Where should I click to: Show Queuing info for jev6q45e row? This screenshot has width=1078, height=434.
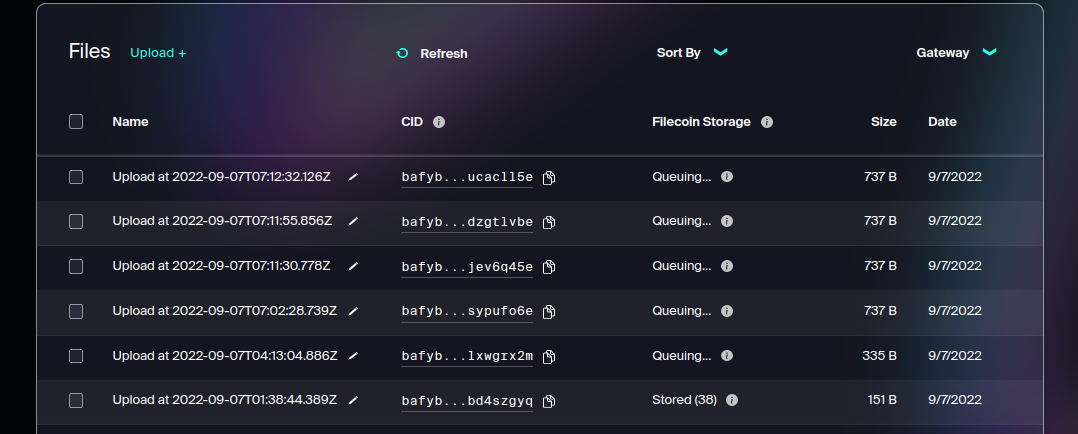pyautogui.click(x=727, y=265)
